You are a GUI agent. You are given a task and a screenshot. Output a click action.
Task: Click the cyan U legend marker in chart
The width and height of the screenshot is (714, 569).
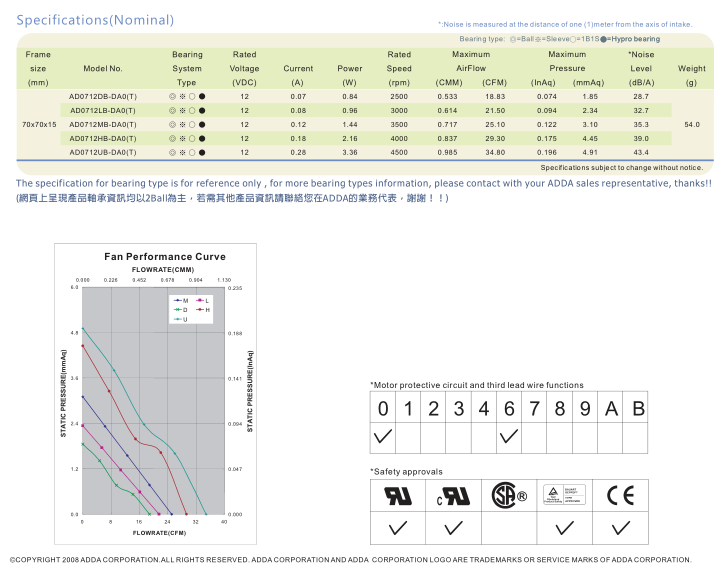178,320
